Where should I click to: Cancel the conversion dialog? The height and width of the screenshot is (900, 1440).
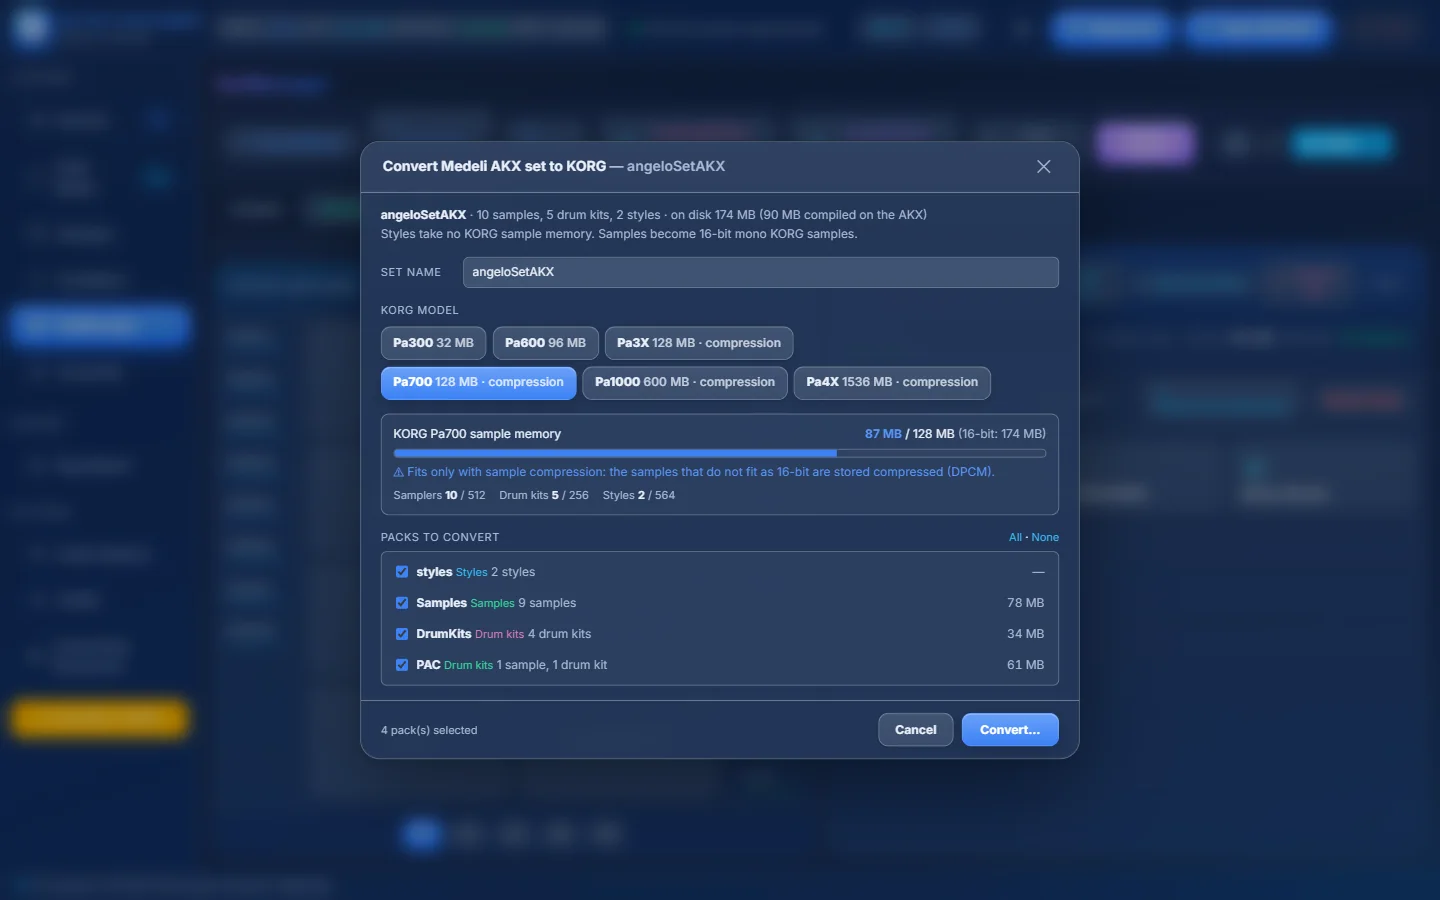916,730
